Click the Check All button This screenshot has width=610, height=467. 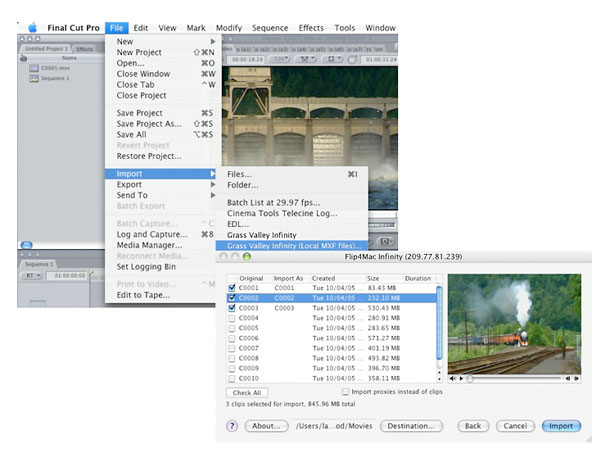click(247, 393)
